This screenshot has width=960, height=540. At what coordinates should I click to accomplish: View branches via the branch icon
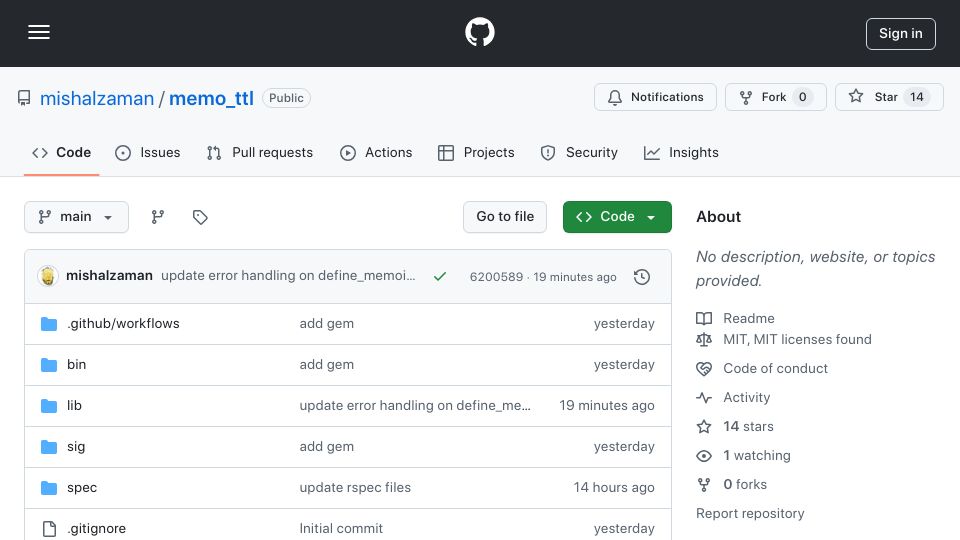pyautogui.click(x=157, y=217)
